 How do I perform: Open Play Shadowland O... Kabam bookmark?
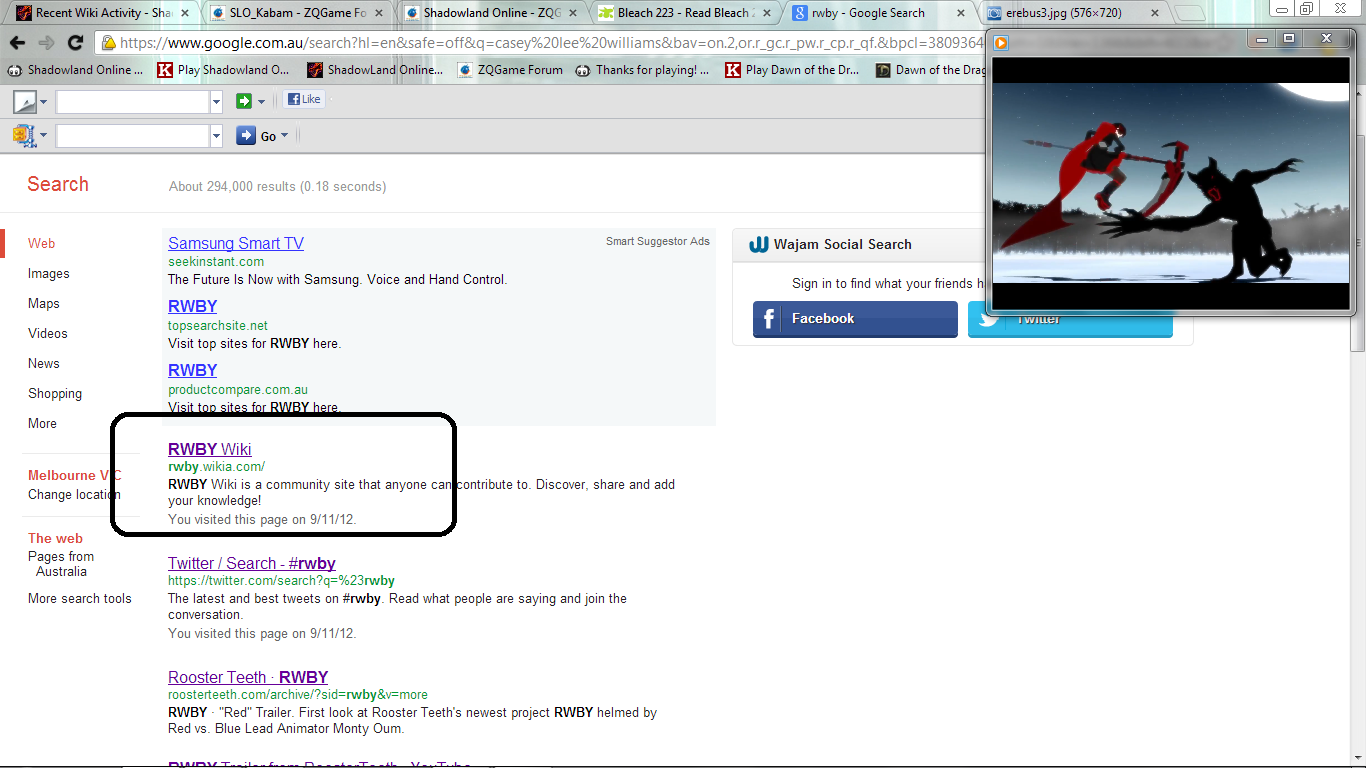click(223, 70)
